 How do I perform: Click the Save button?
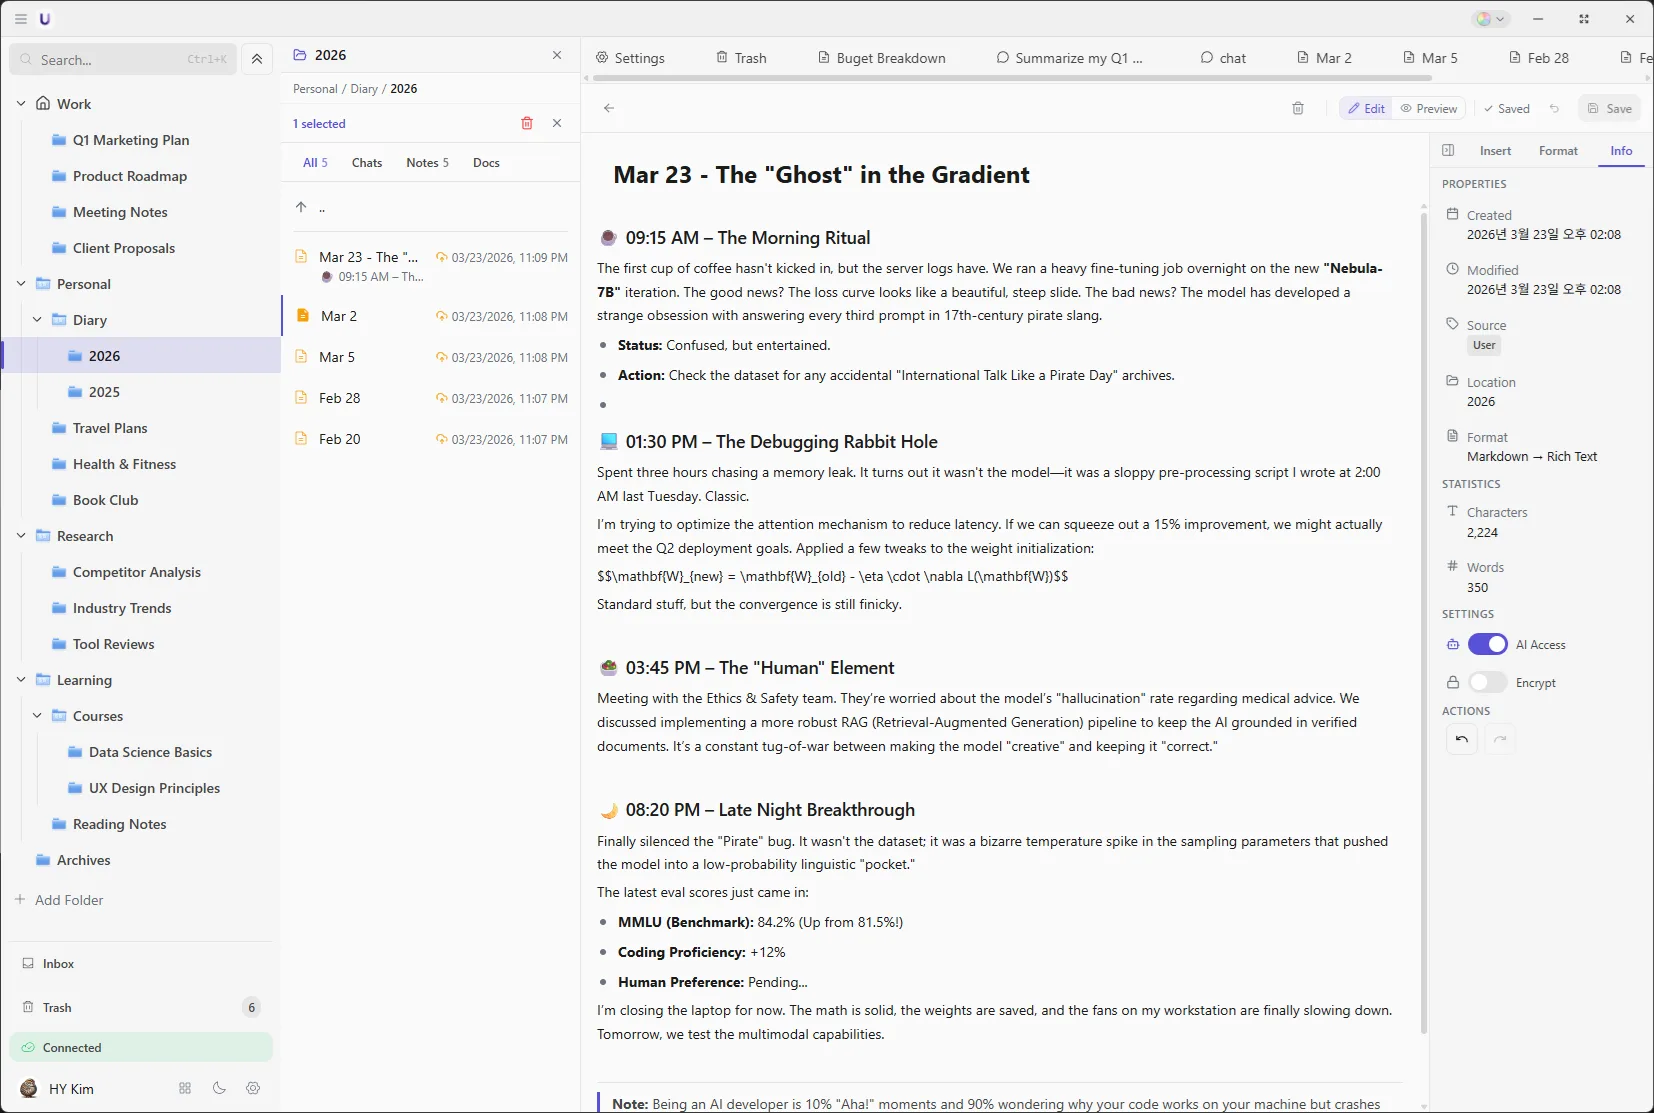tap(1609, 108)
